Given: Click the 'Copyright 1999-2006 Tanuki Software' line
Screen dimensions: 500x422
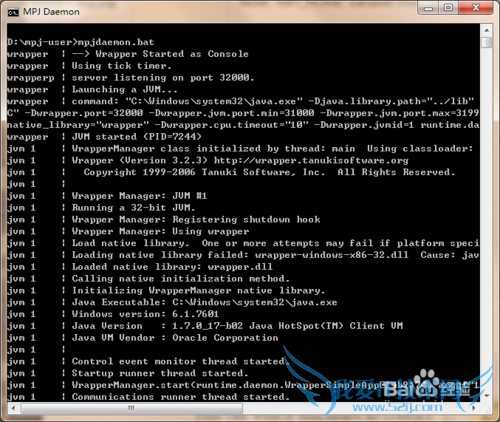Looking at the screenshot, I should point(269,172).
